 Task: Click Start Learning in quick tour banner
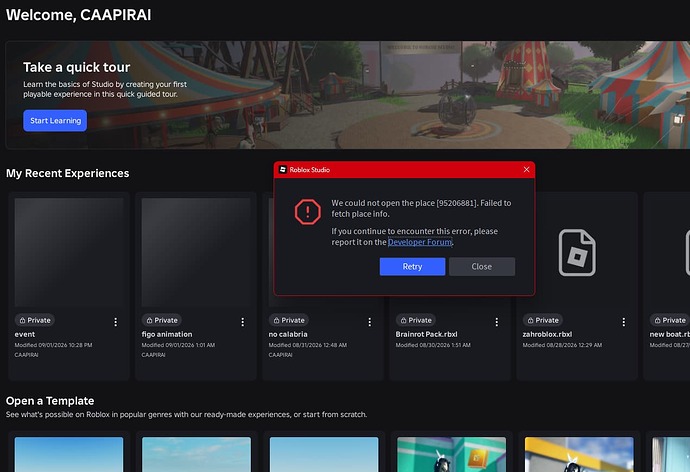55,121
